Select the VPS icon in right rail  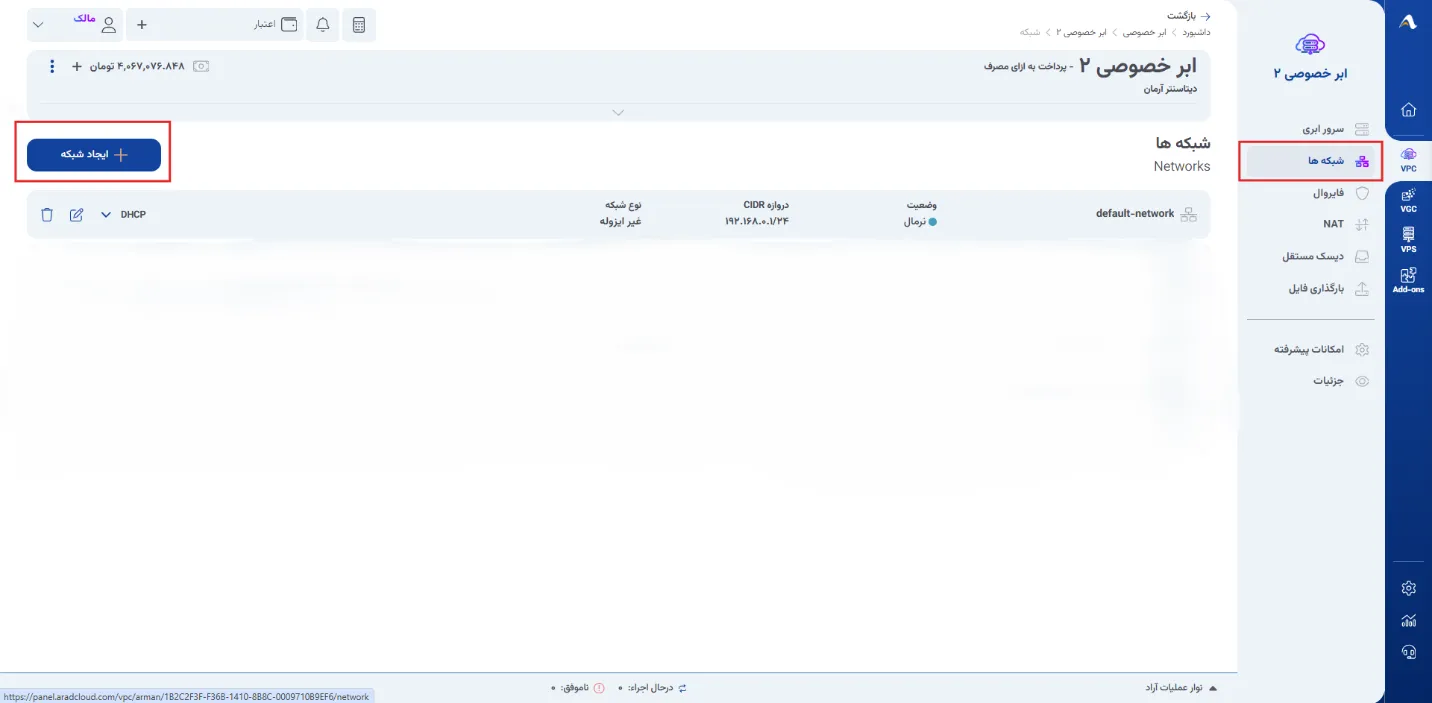click(x=1408, y=239)
